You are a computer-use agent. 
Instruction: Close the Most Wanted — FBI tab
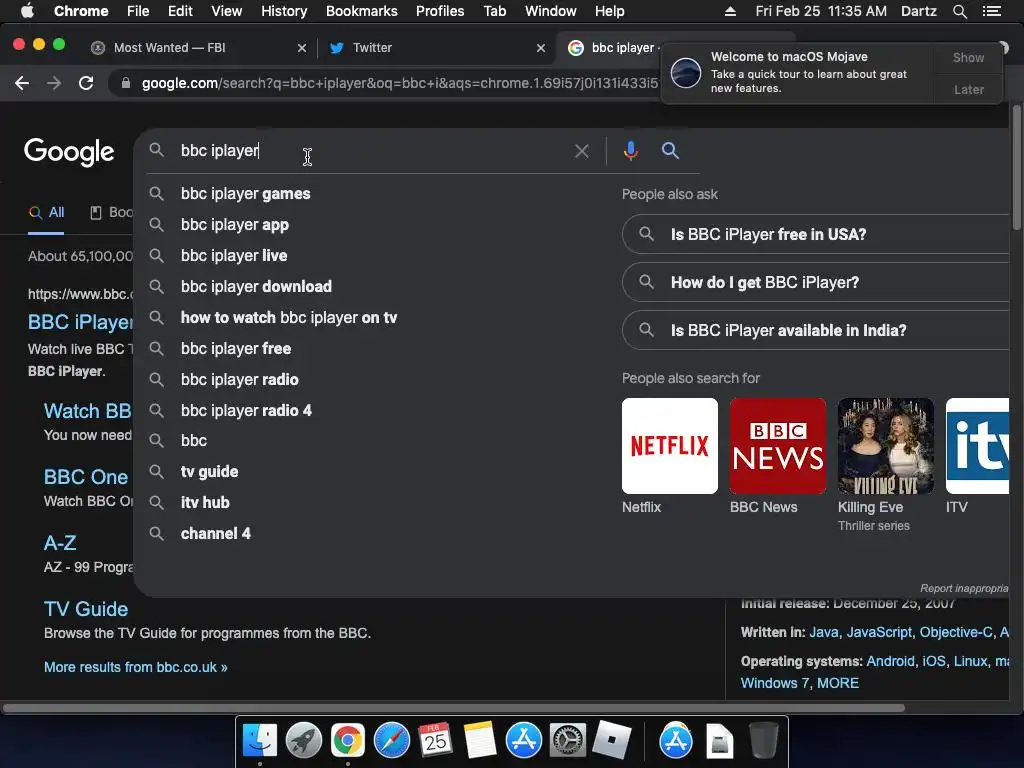click(x=301, y=48)
